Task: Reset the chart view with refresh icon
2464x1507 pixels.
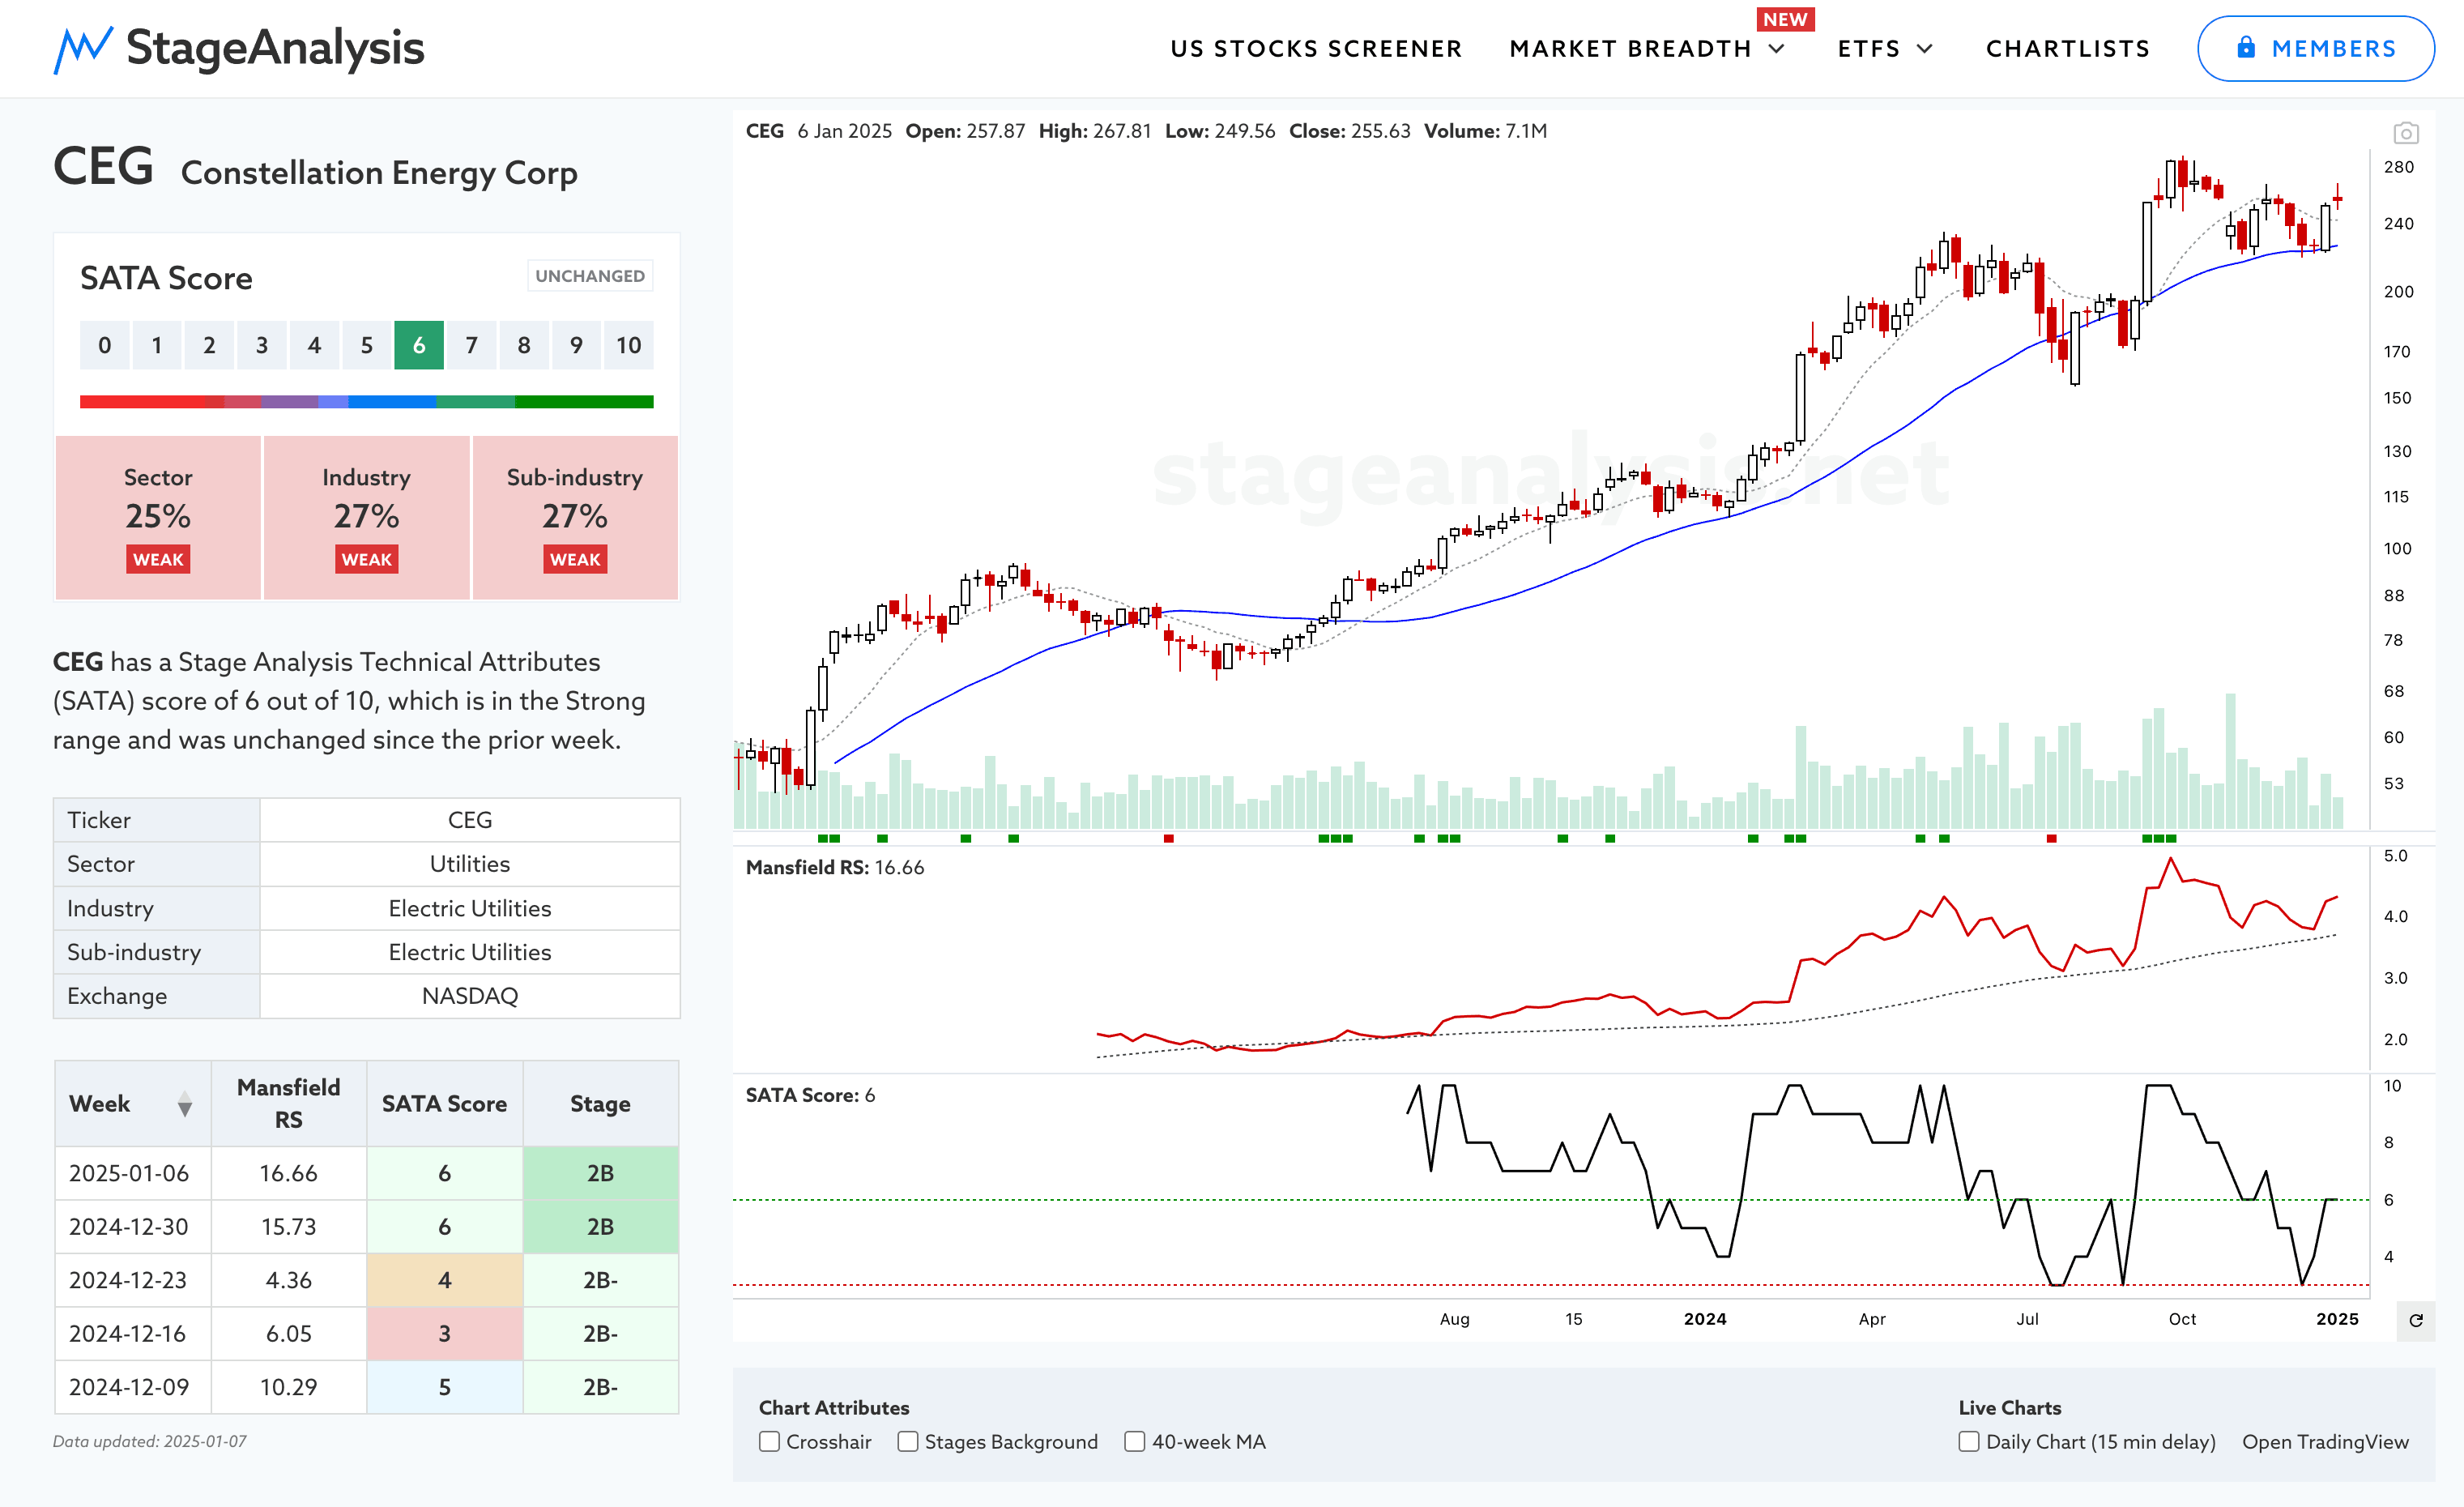Action: pos(2415,1320)
